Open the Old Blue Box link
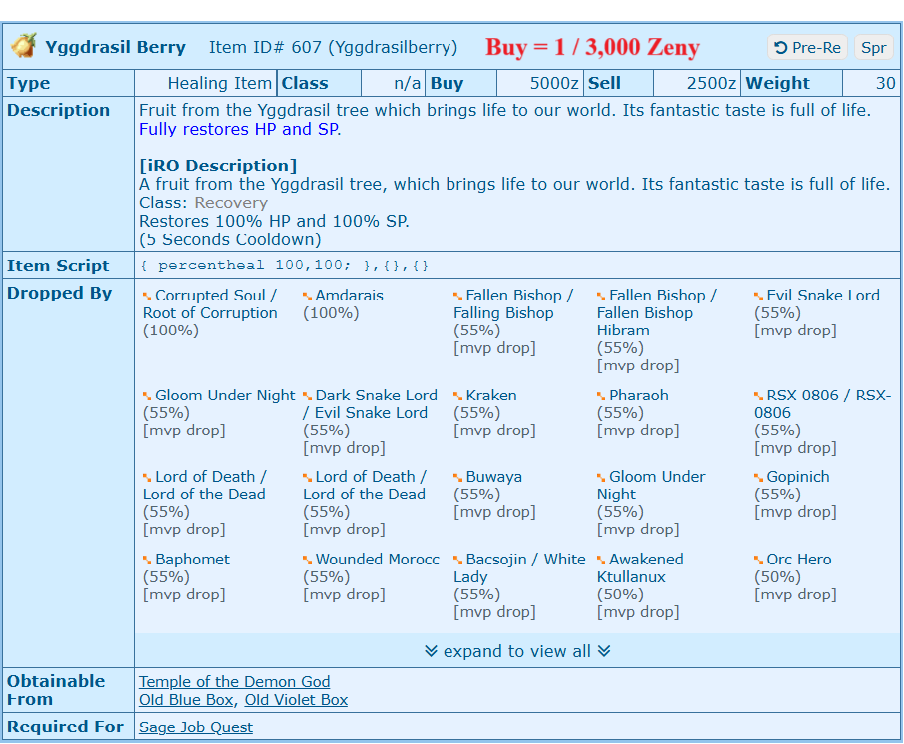The width and height of the screenshot is (904, 744). pyautogui.click(x=186, y=700)
